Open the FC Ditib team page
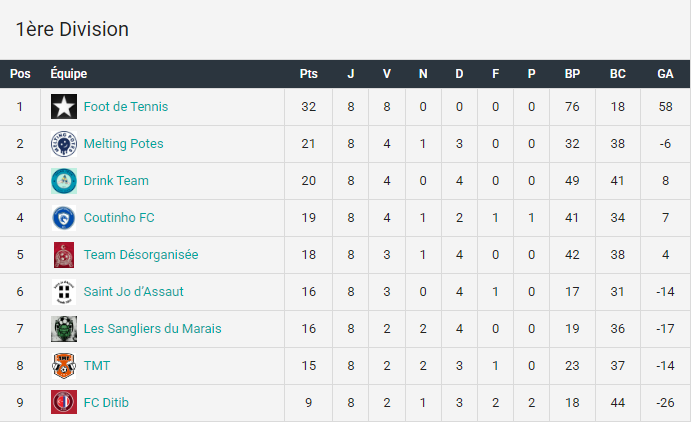The height and width of the screenshot is (426, 693). click(106, 403)
